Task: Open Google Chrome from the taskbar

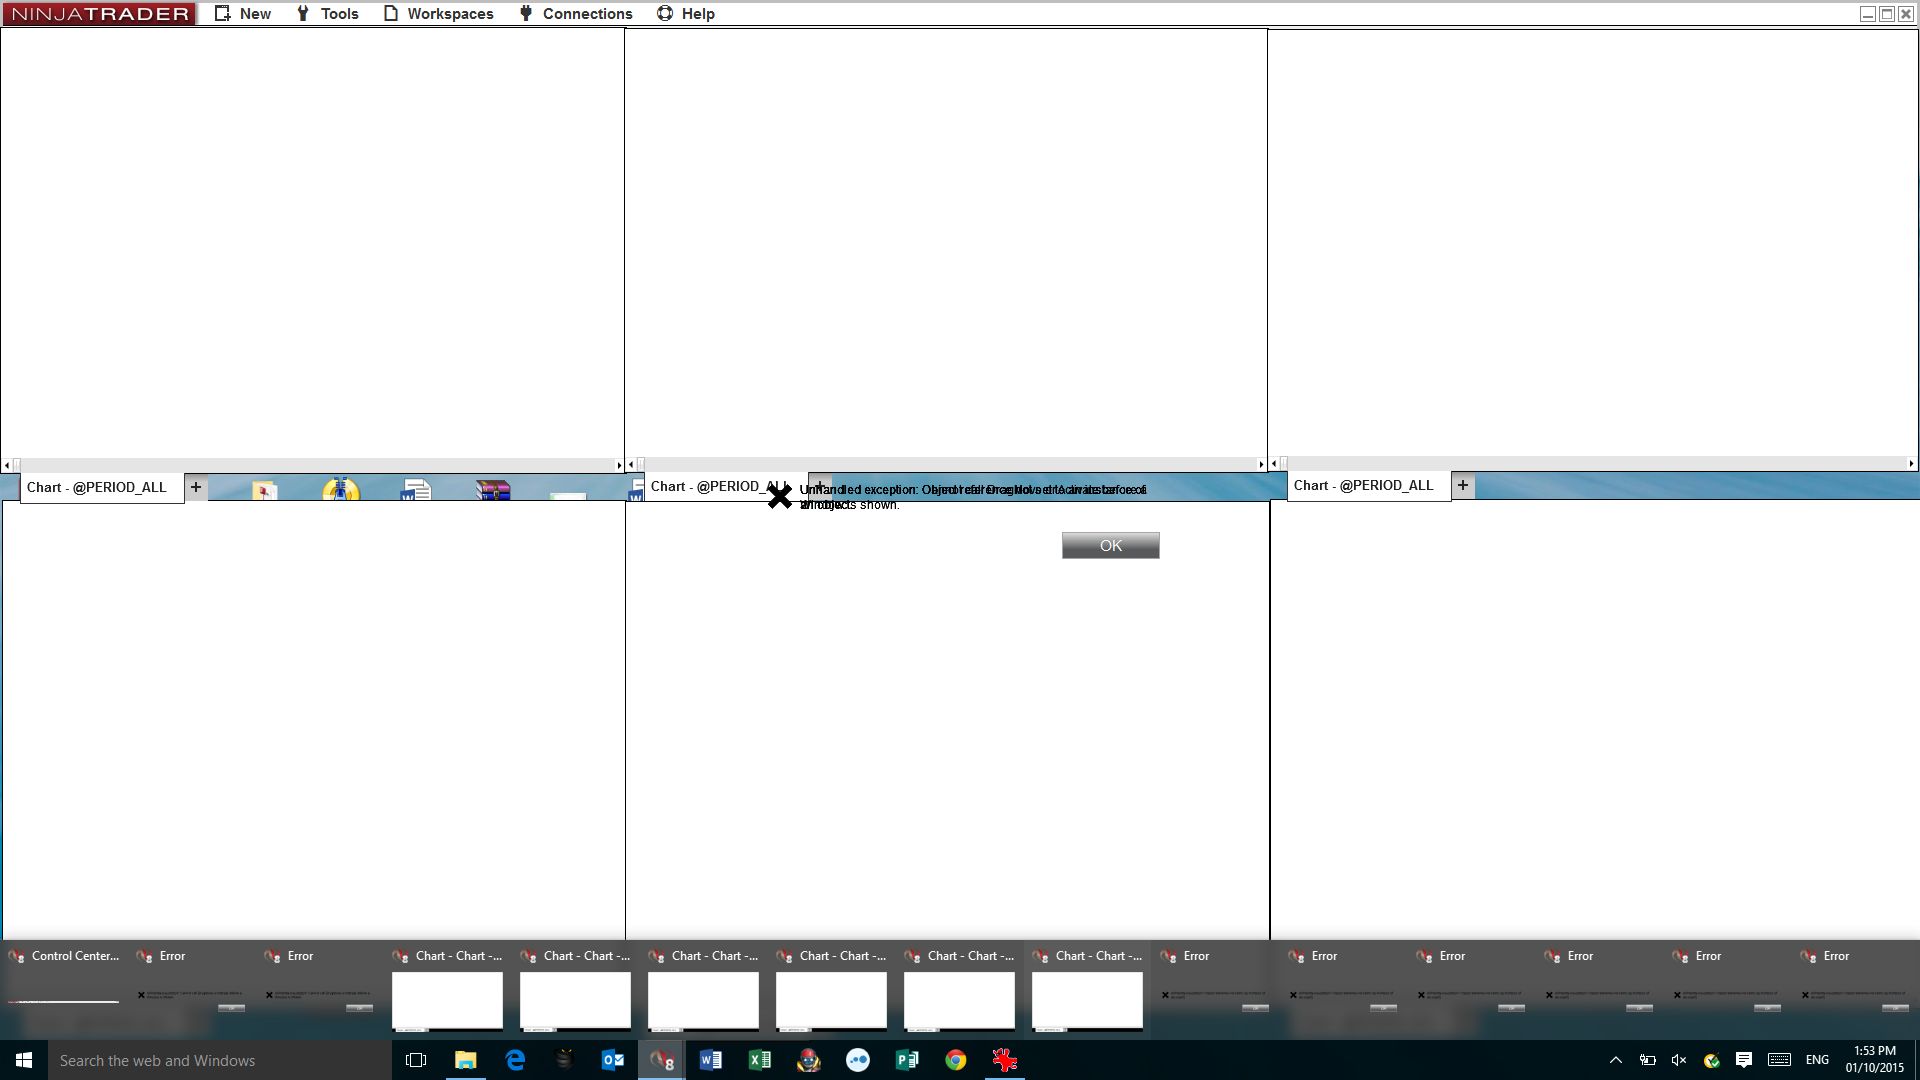Action: point(955,1060)
